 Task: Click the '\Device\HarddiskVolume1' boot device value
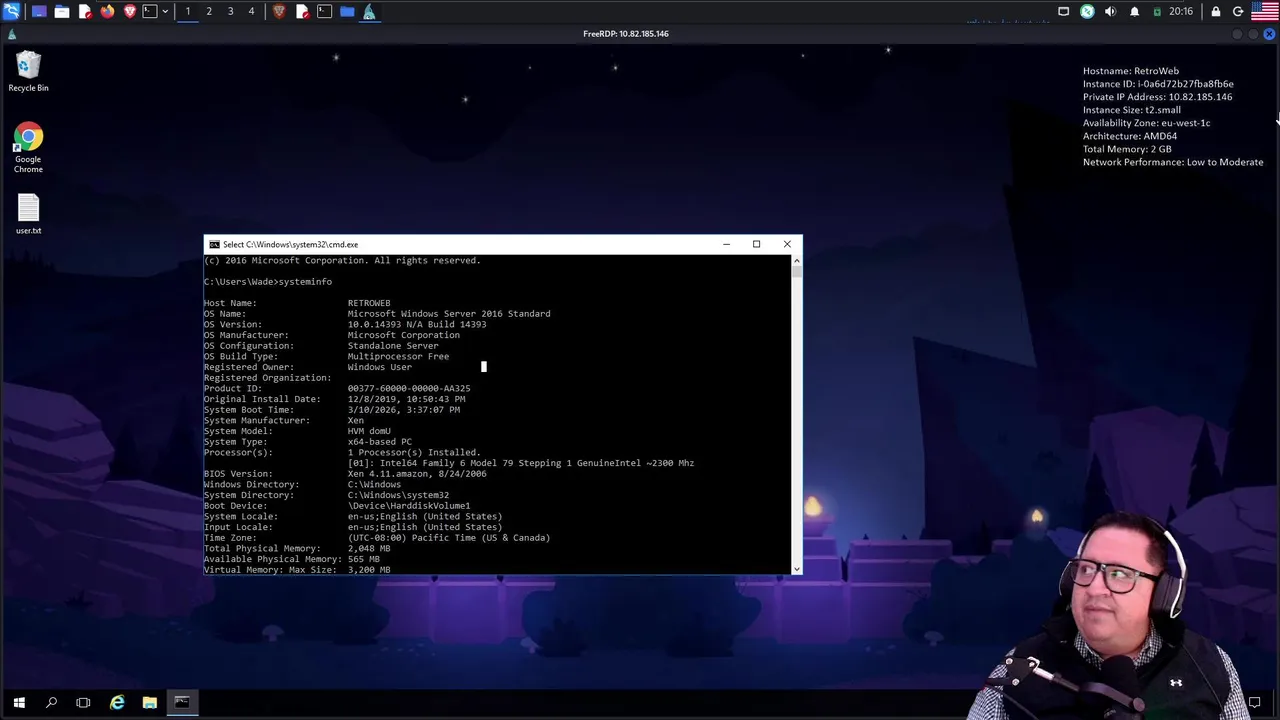click(x=409, y=506)
